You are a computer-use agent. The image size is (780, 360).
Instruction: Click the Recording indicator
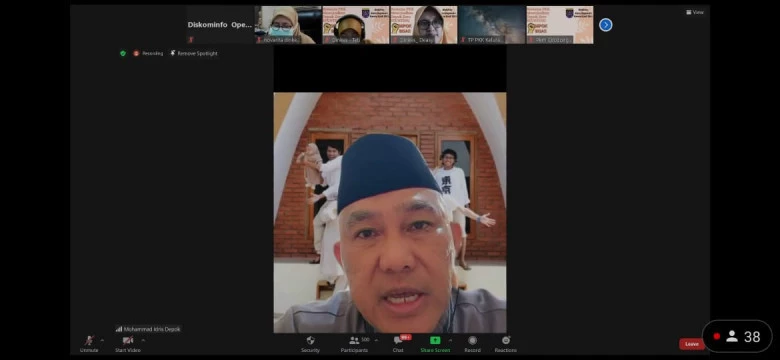click(148, 53)
